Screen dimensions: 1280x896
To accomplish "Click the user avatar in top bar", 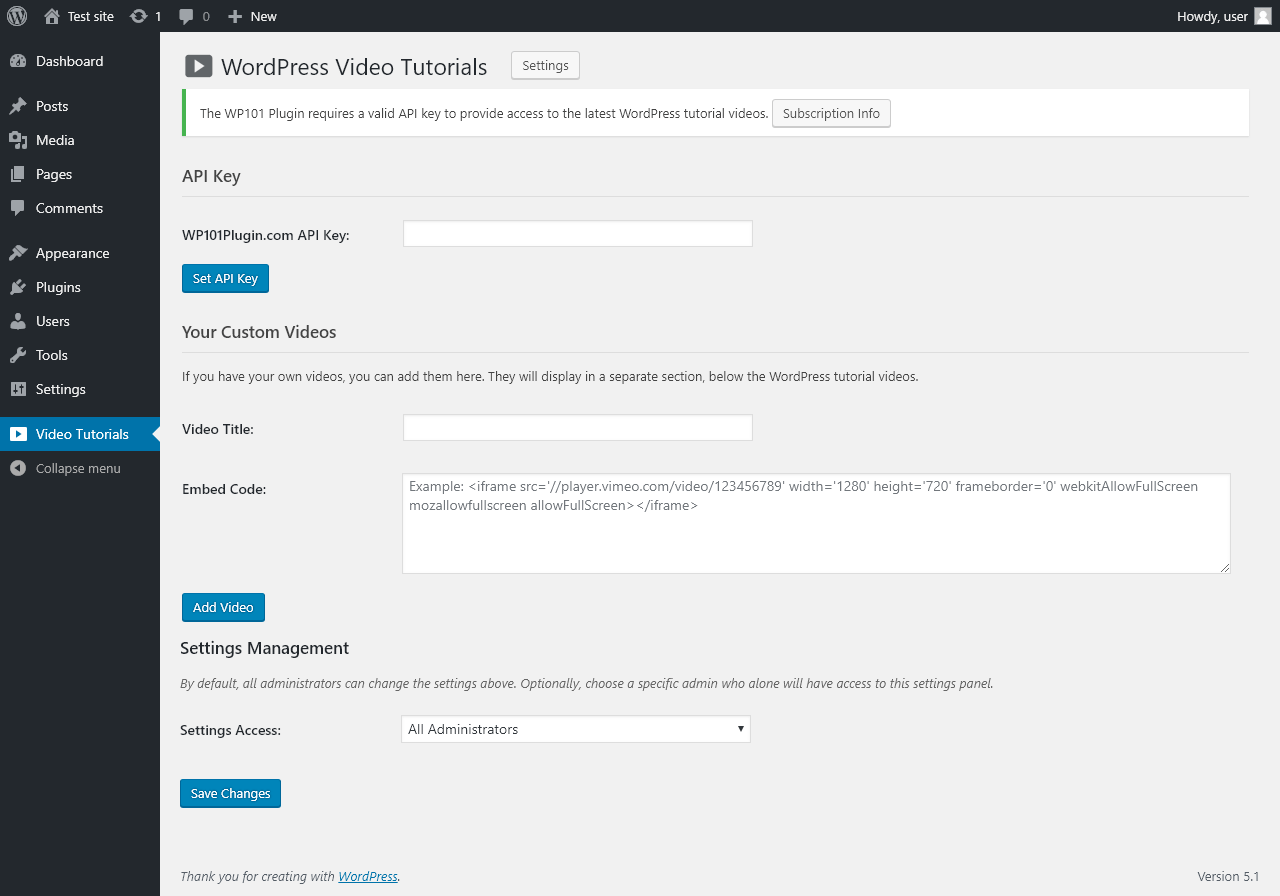I will click(1263, 16).
